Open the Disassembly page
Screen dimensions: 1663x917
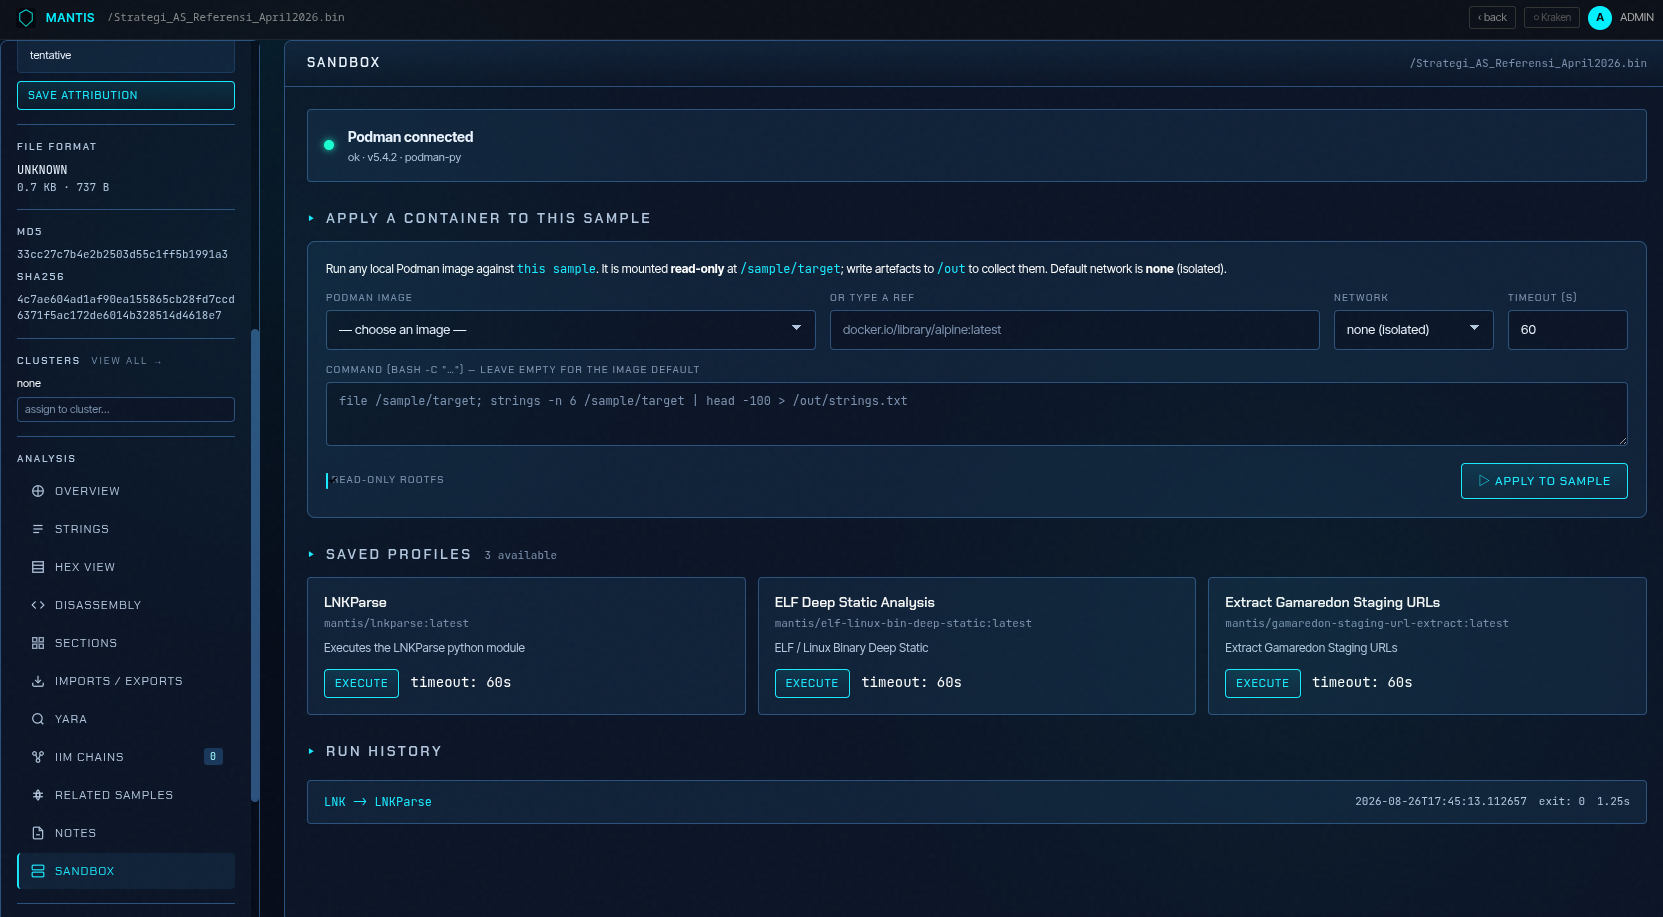point(126,605)
